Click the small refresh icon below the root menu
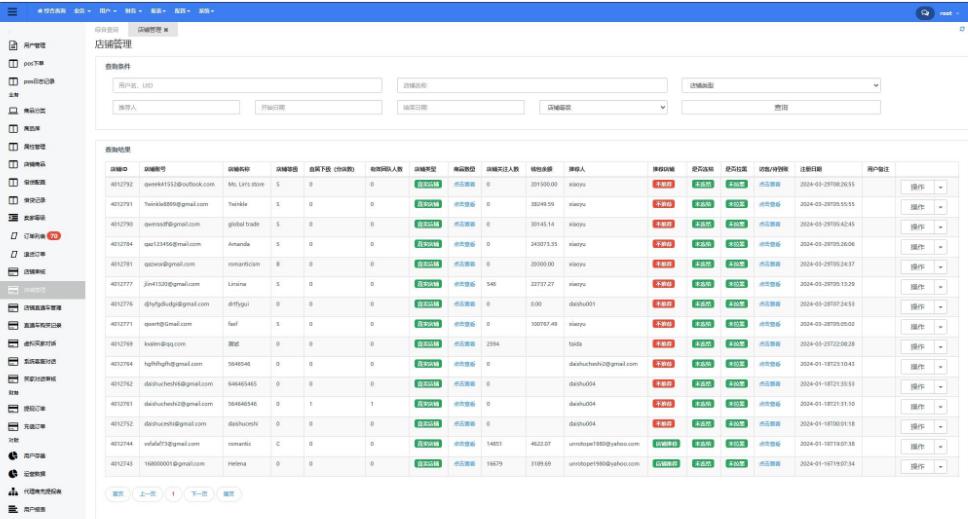This screenshot has height=519, width=968. pos(961,29)
